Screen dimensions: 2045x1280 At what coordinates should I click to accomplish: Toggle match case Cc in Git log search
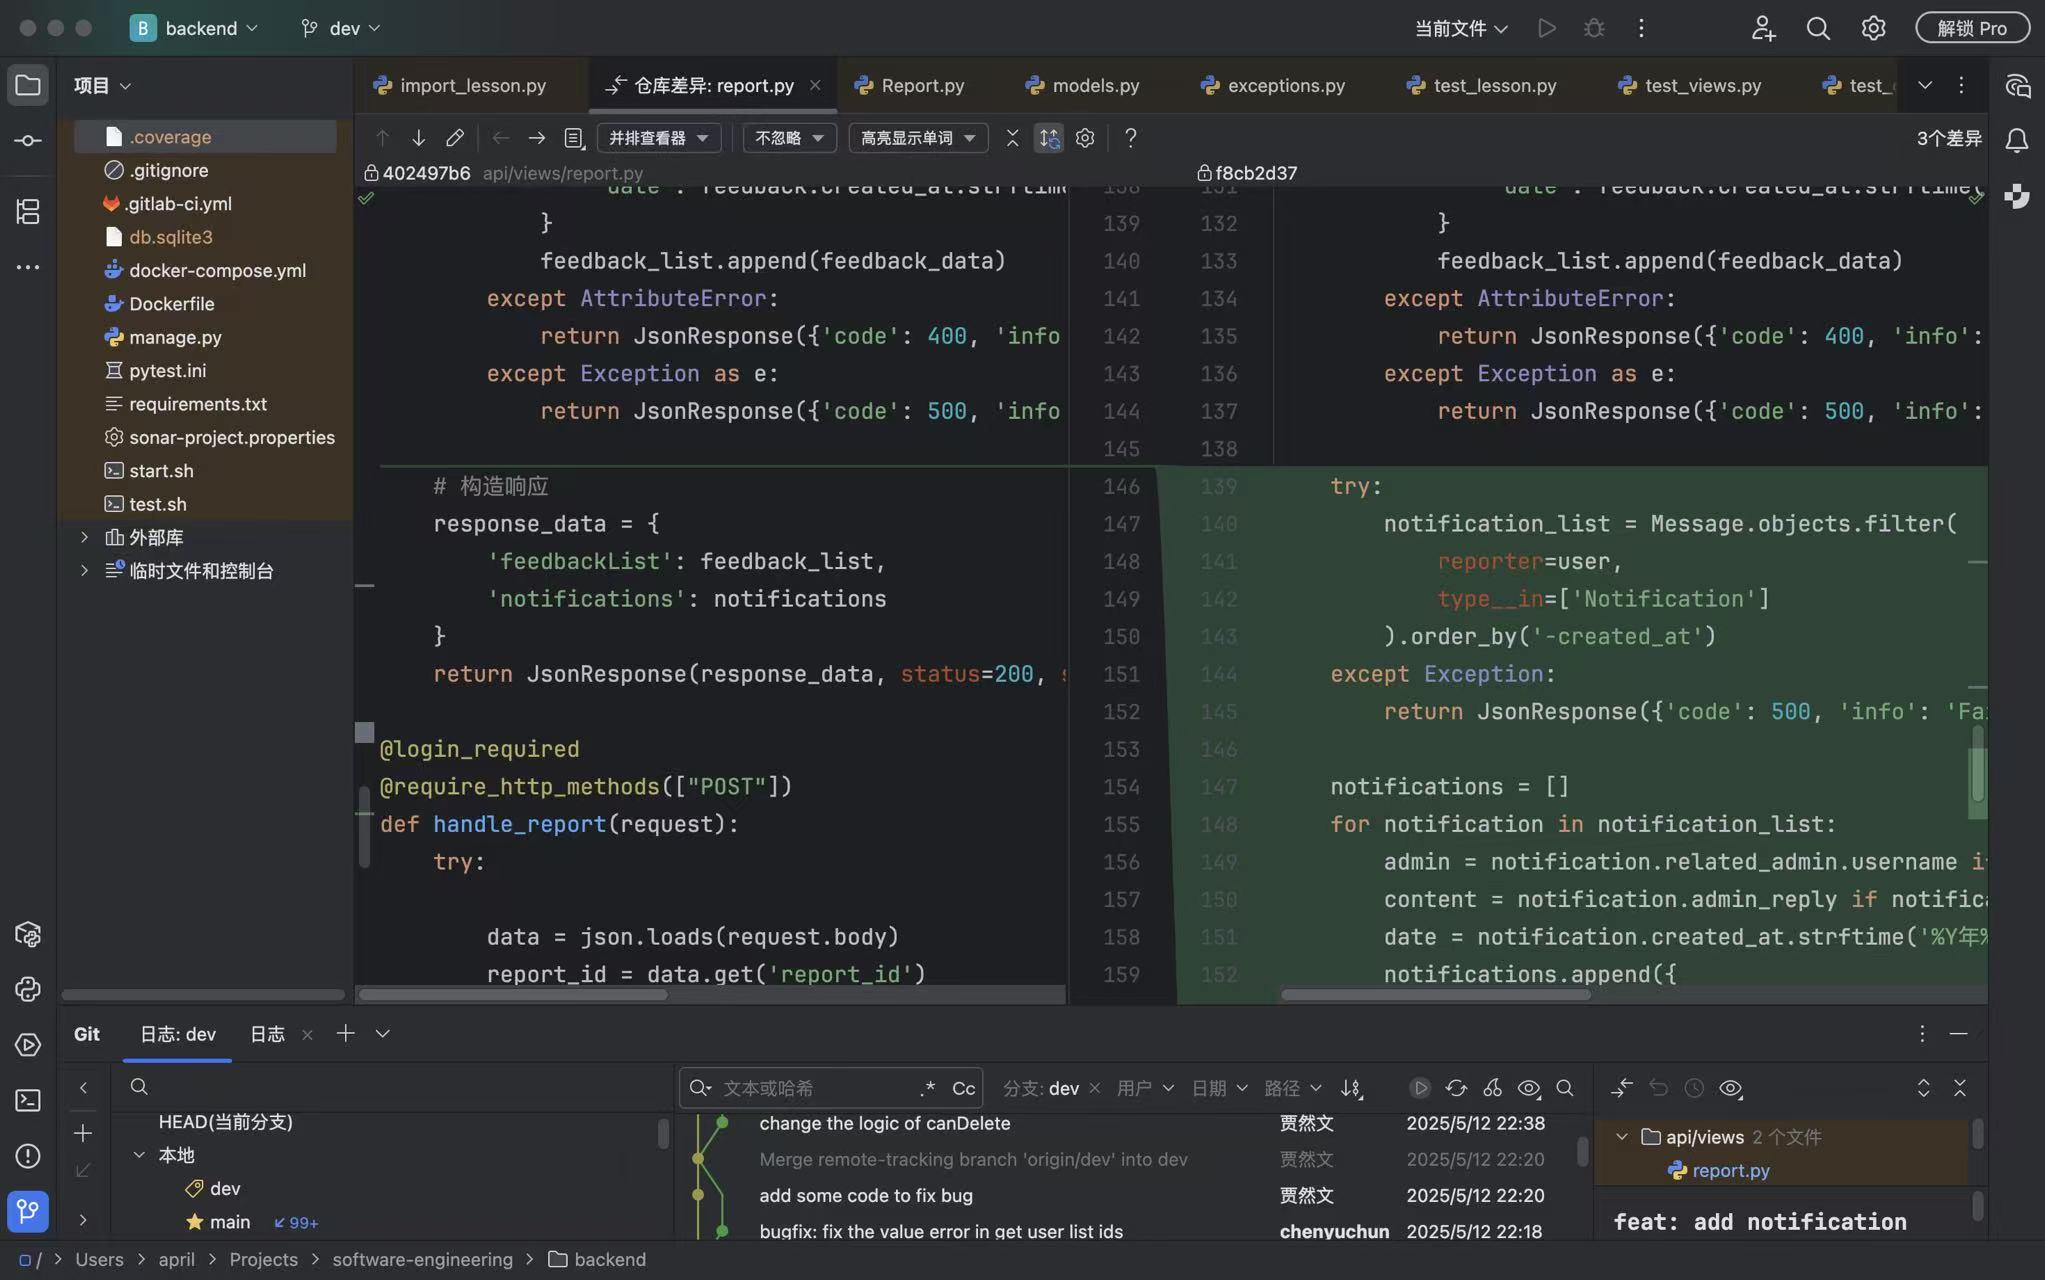click(963, 1088)
